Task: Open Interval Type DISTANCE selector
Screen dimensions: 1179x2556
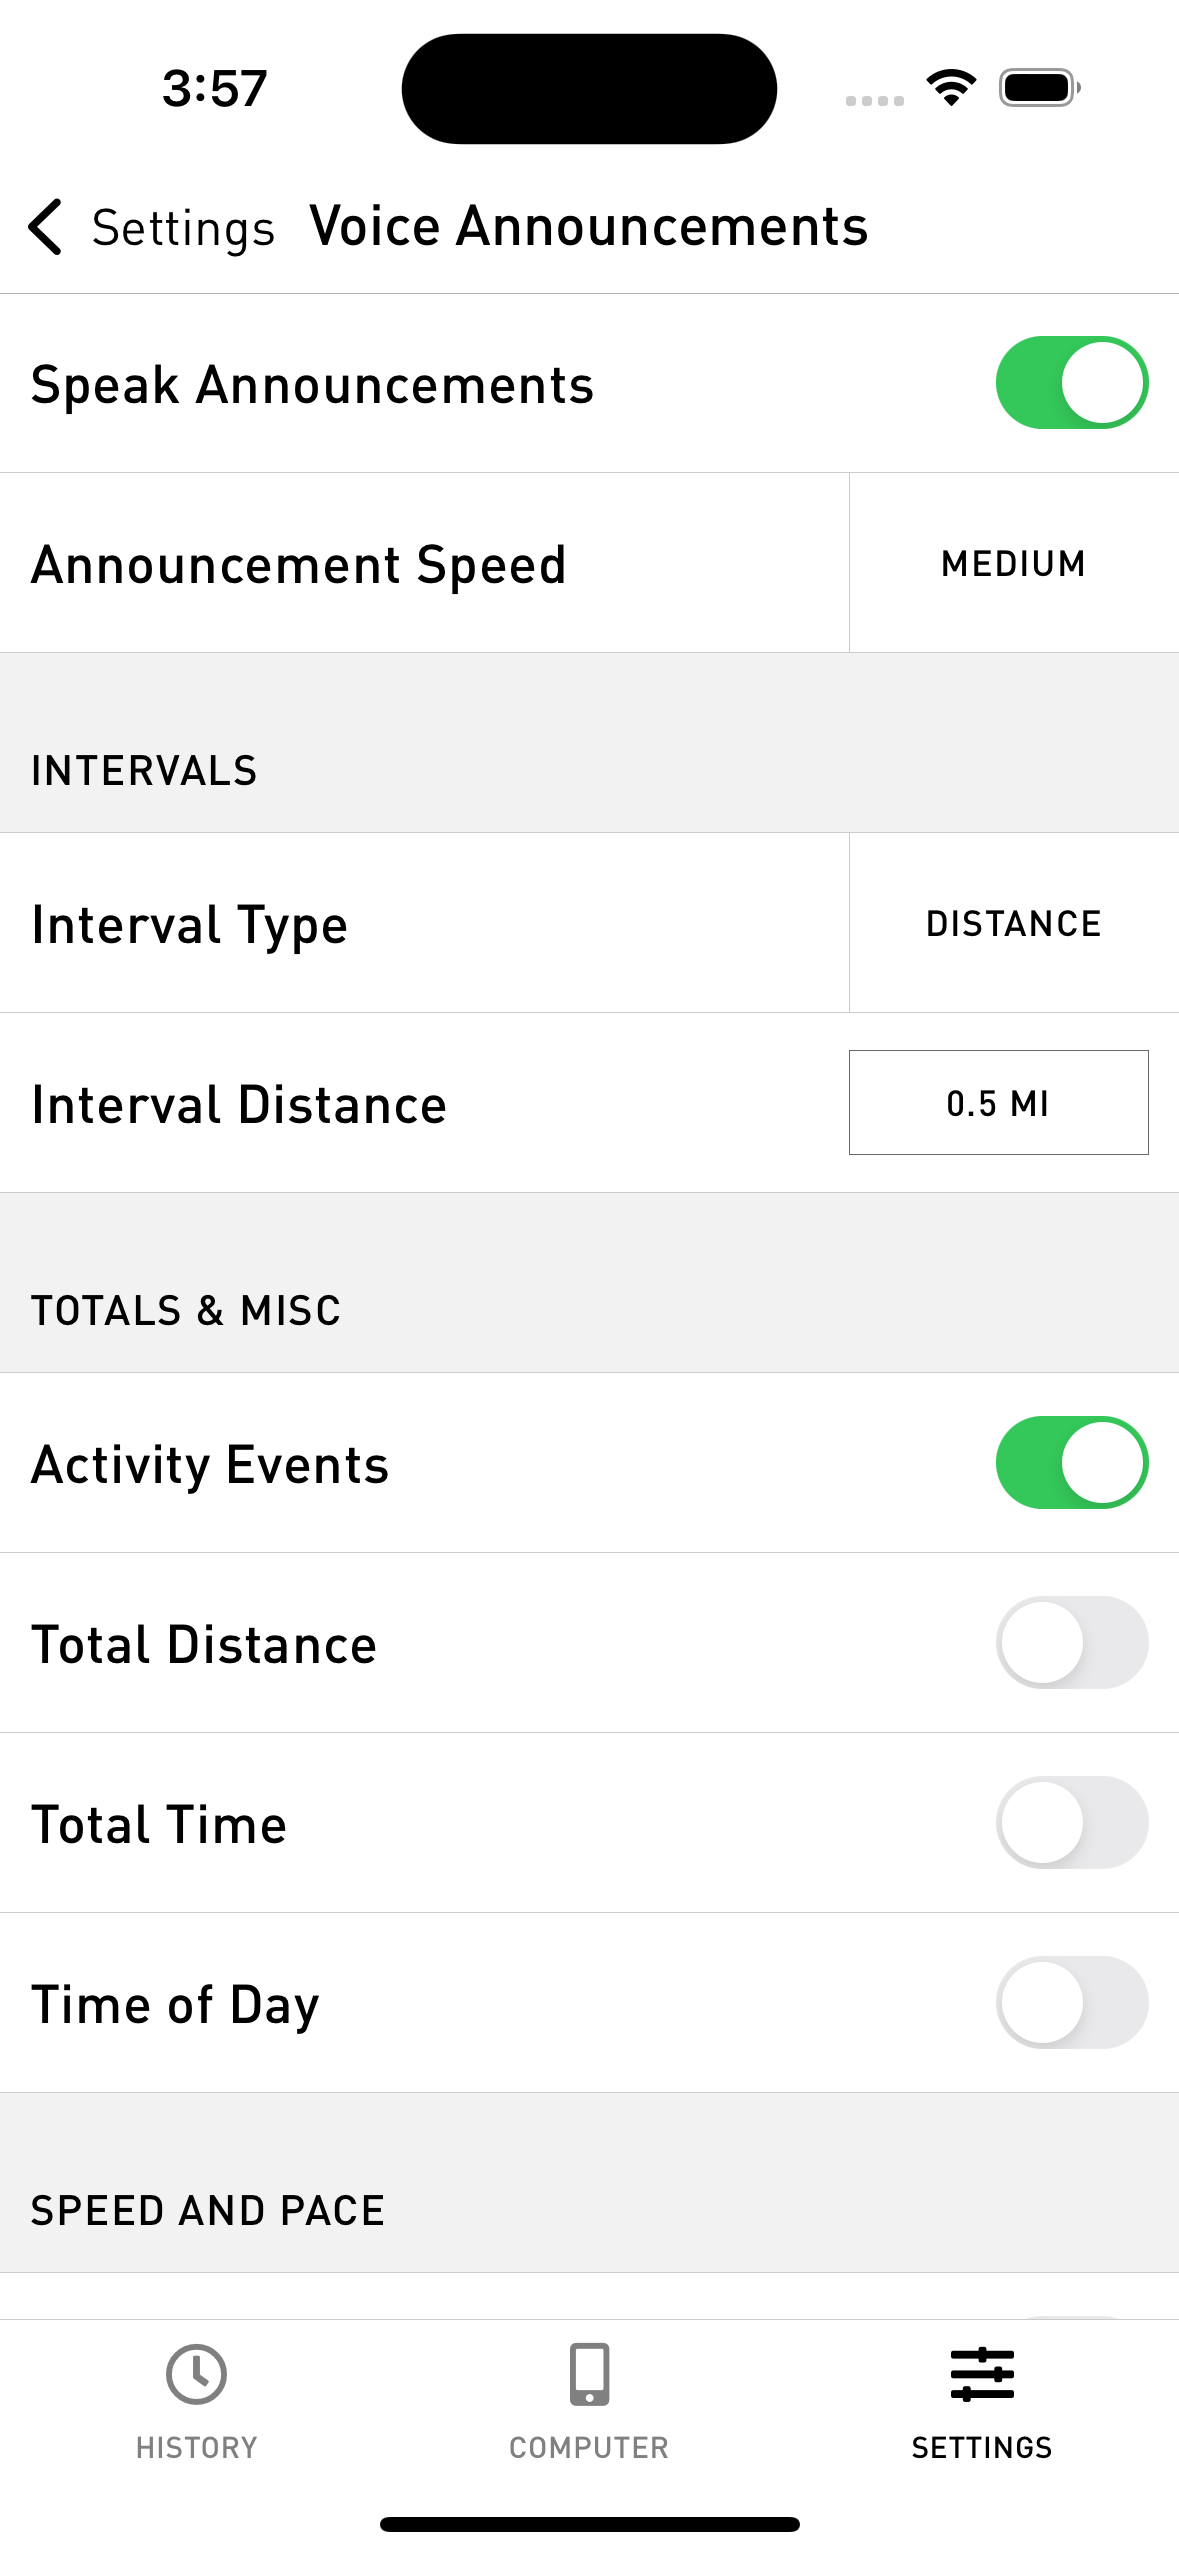Action: [x=1013, y=924]
